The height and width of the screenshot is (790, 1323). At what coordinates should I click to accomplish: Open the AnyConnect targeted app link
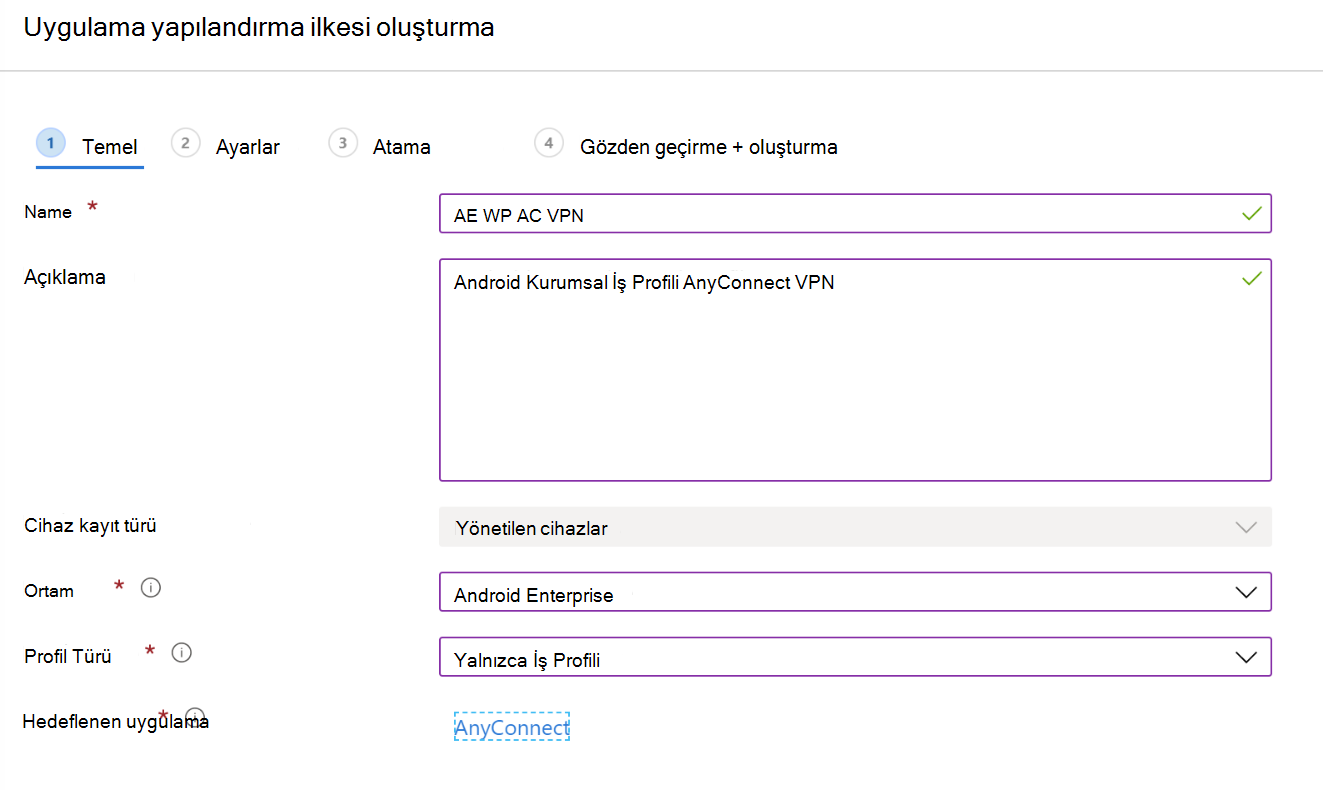[x=511, y=728]
